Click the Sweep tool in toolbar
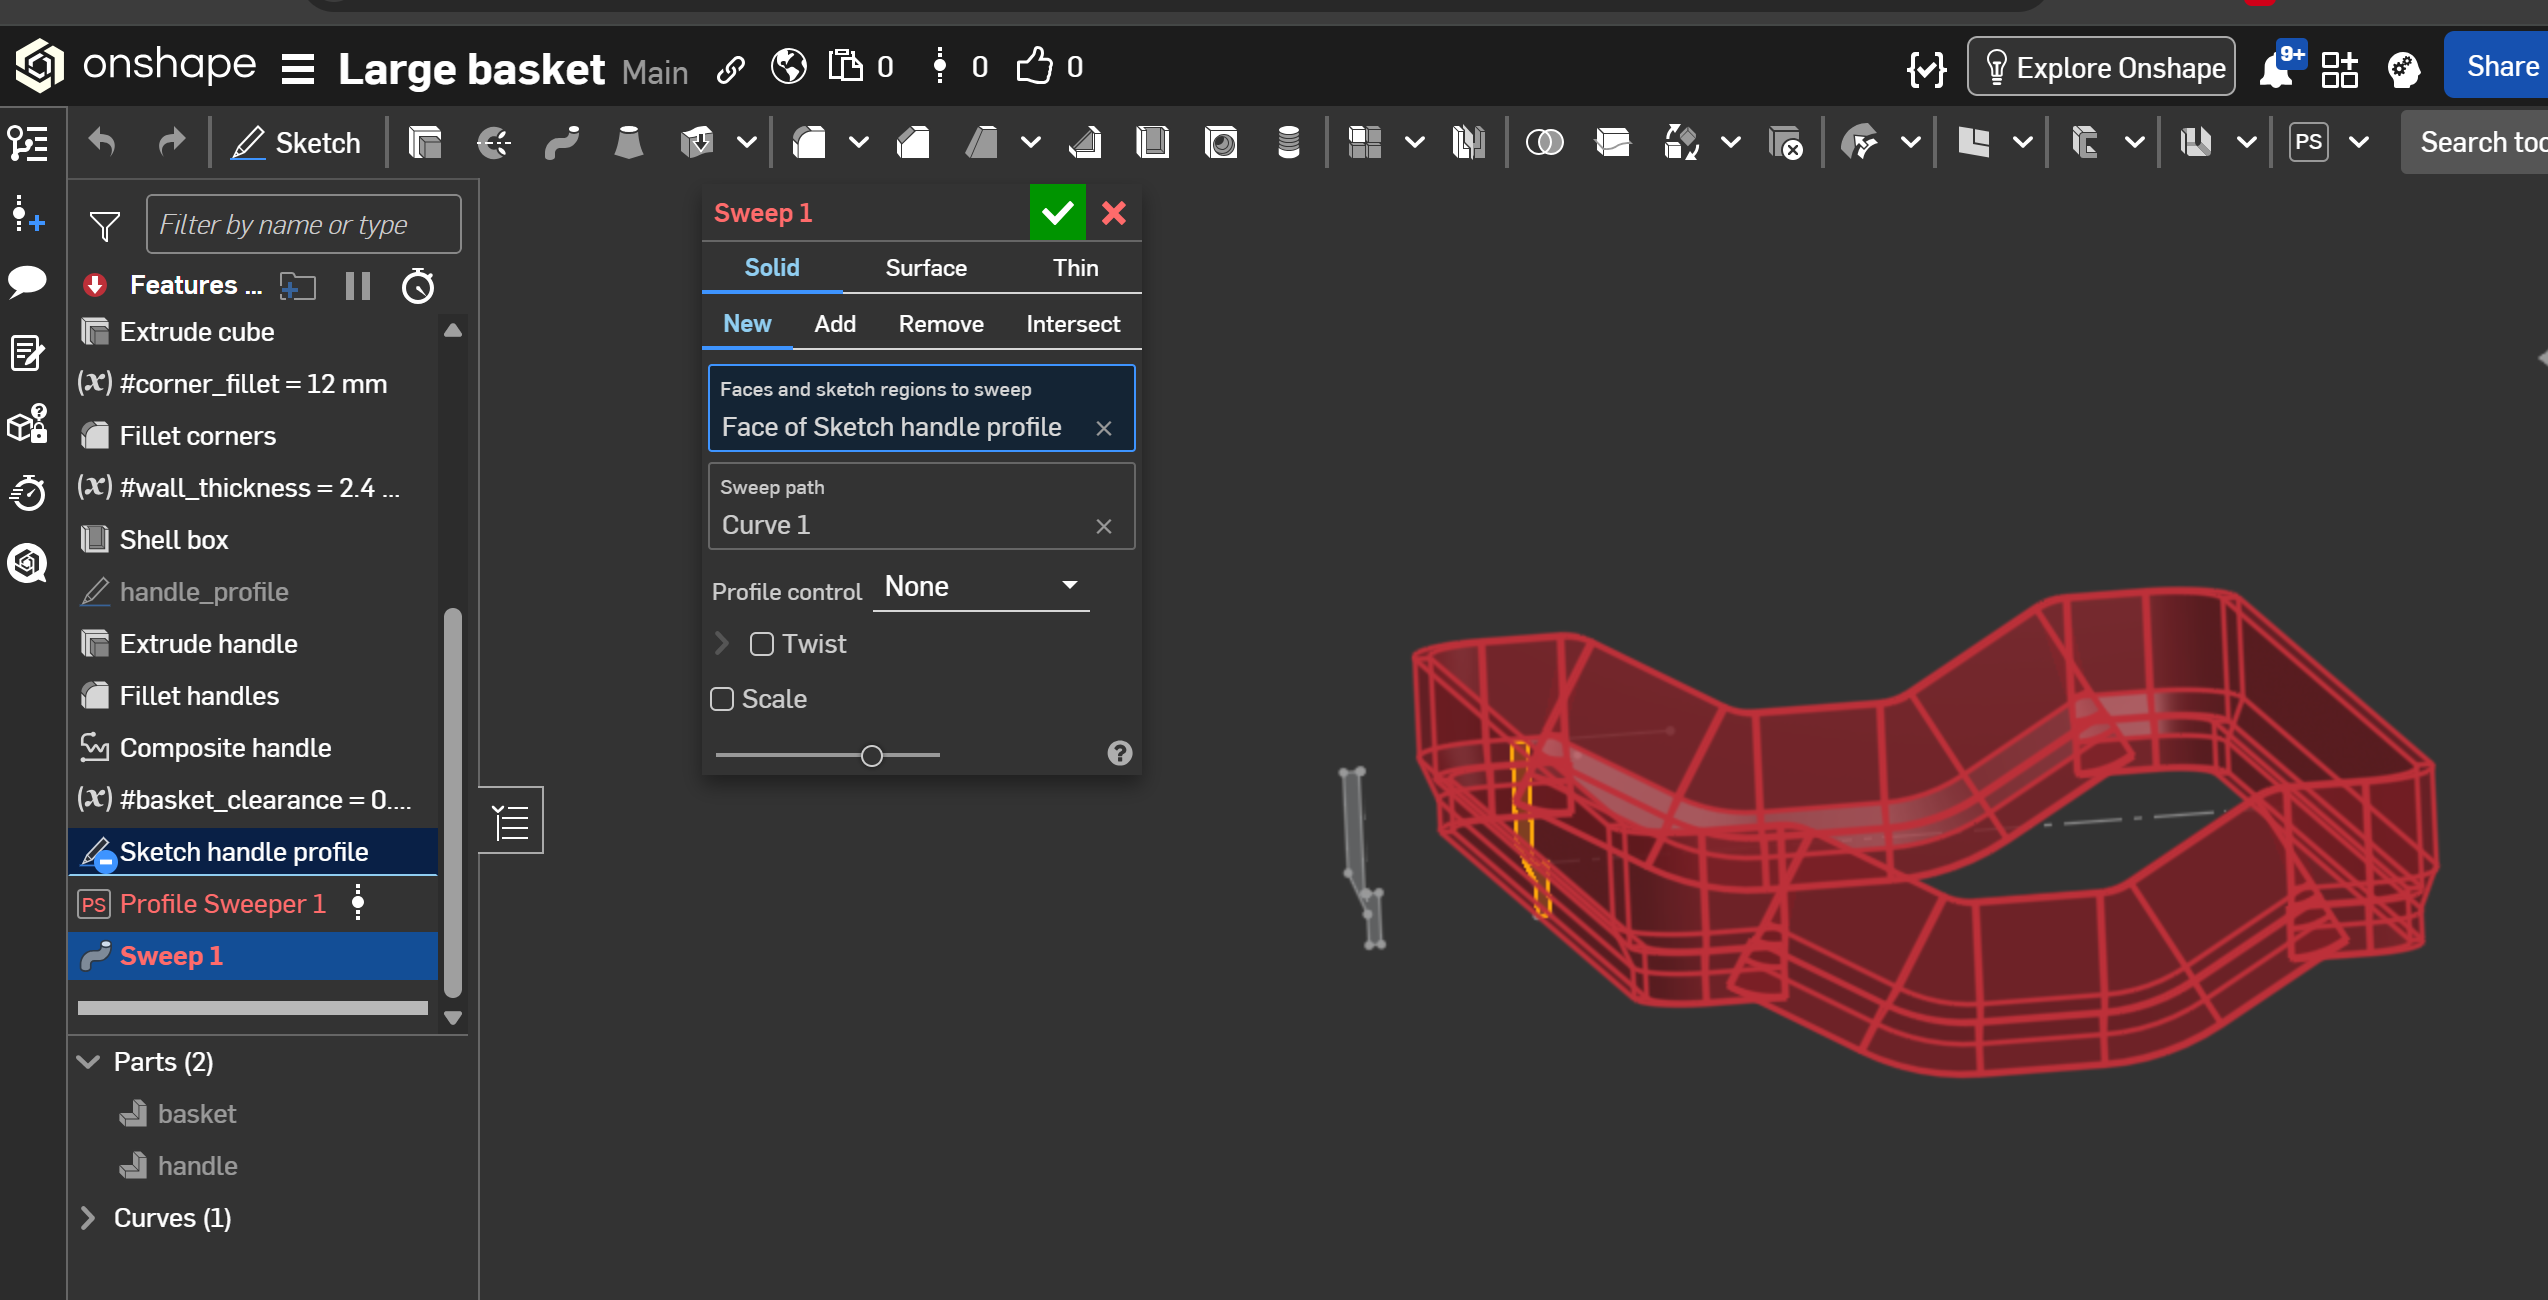Image resolution: width=2548 pixels, height=1300 pixels. coord(561,143)
